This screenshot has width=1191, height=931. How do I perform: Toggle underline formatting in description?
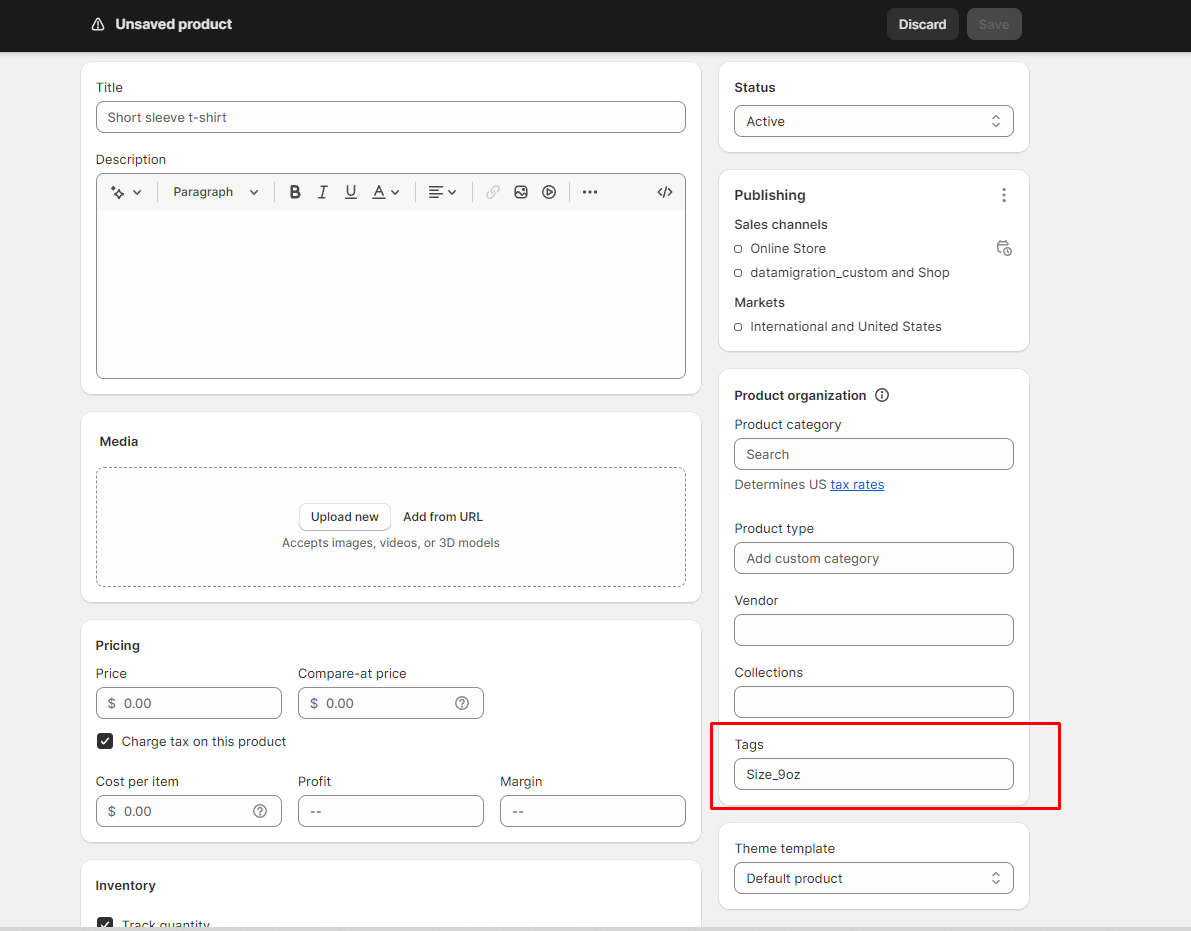tap(350, 192)
